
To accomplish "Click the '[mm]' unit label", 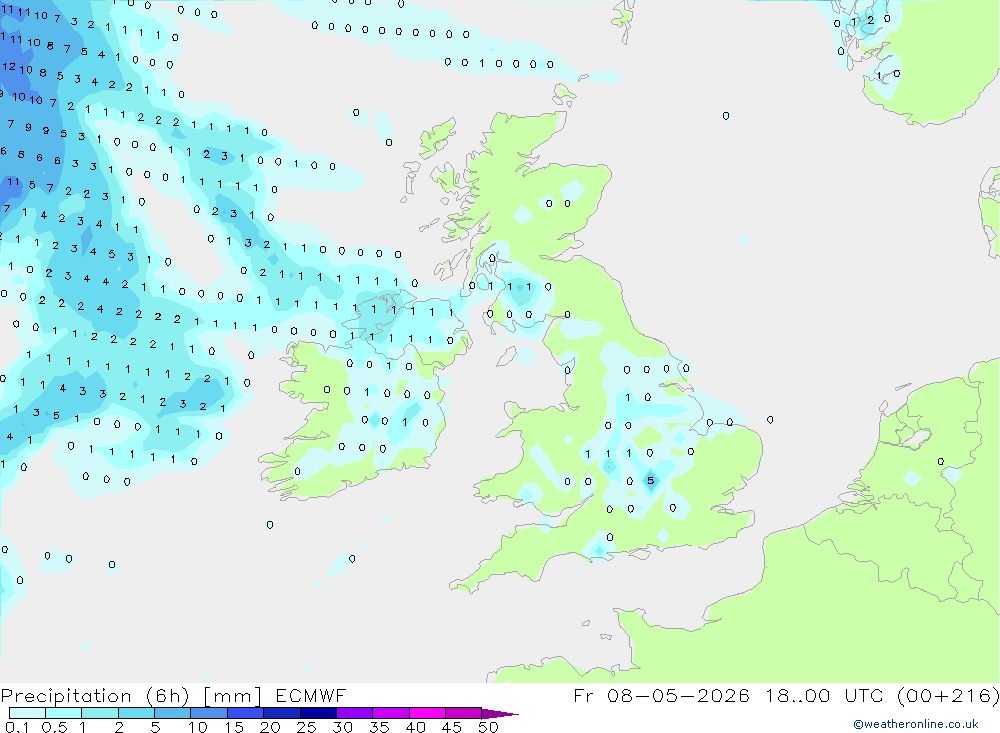I will coord(232,696).
